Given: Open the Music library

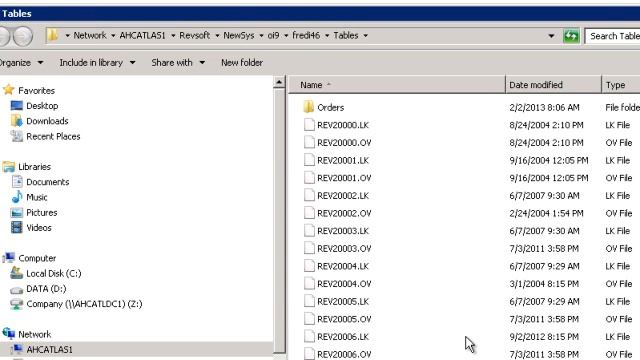Looking at the screenshot, I should click(x=37, y=197).
